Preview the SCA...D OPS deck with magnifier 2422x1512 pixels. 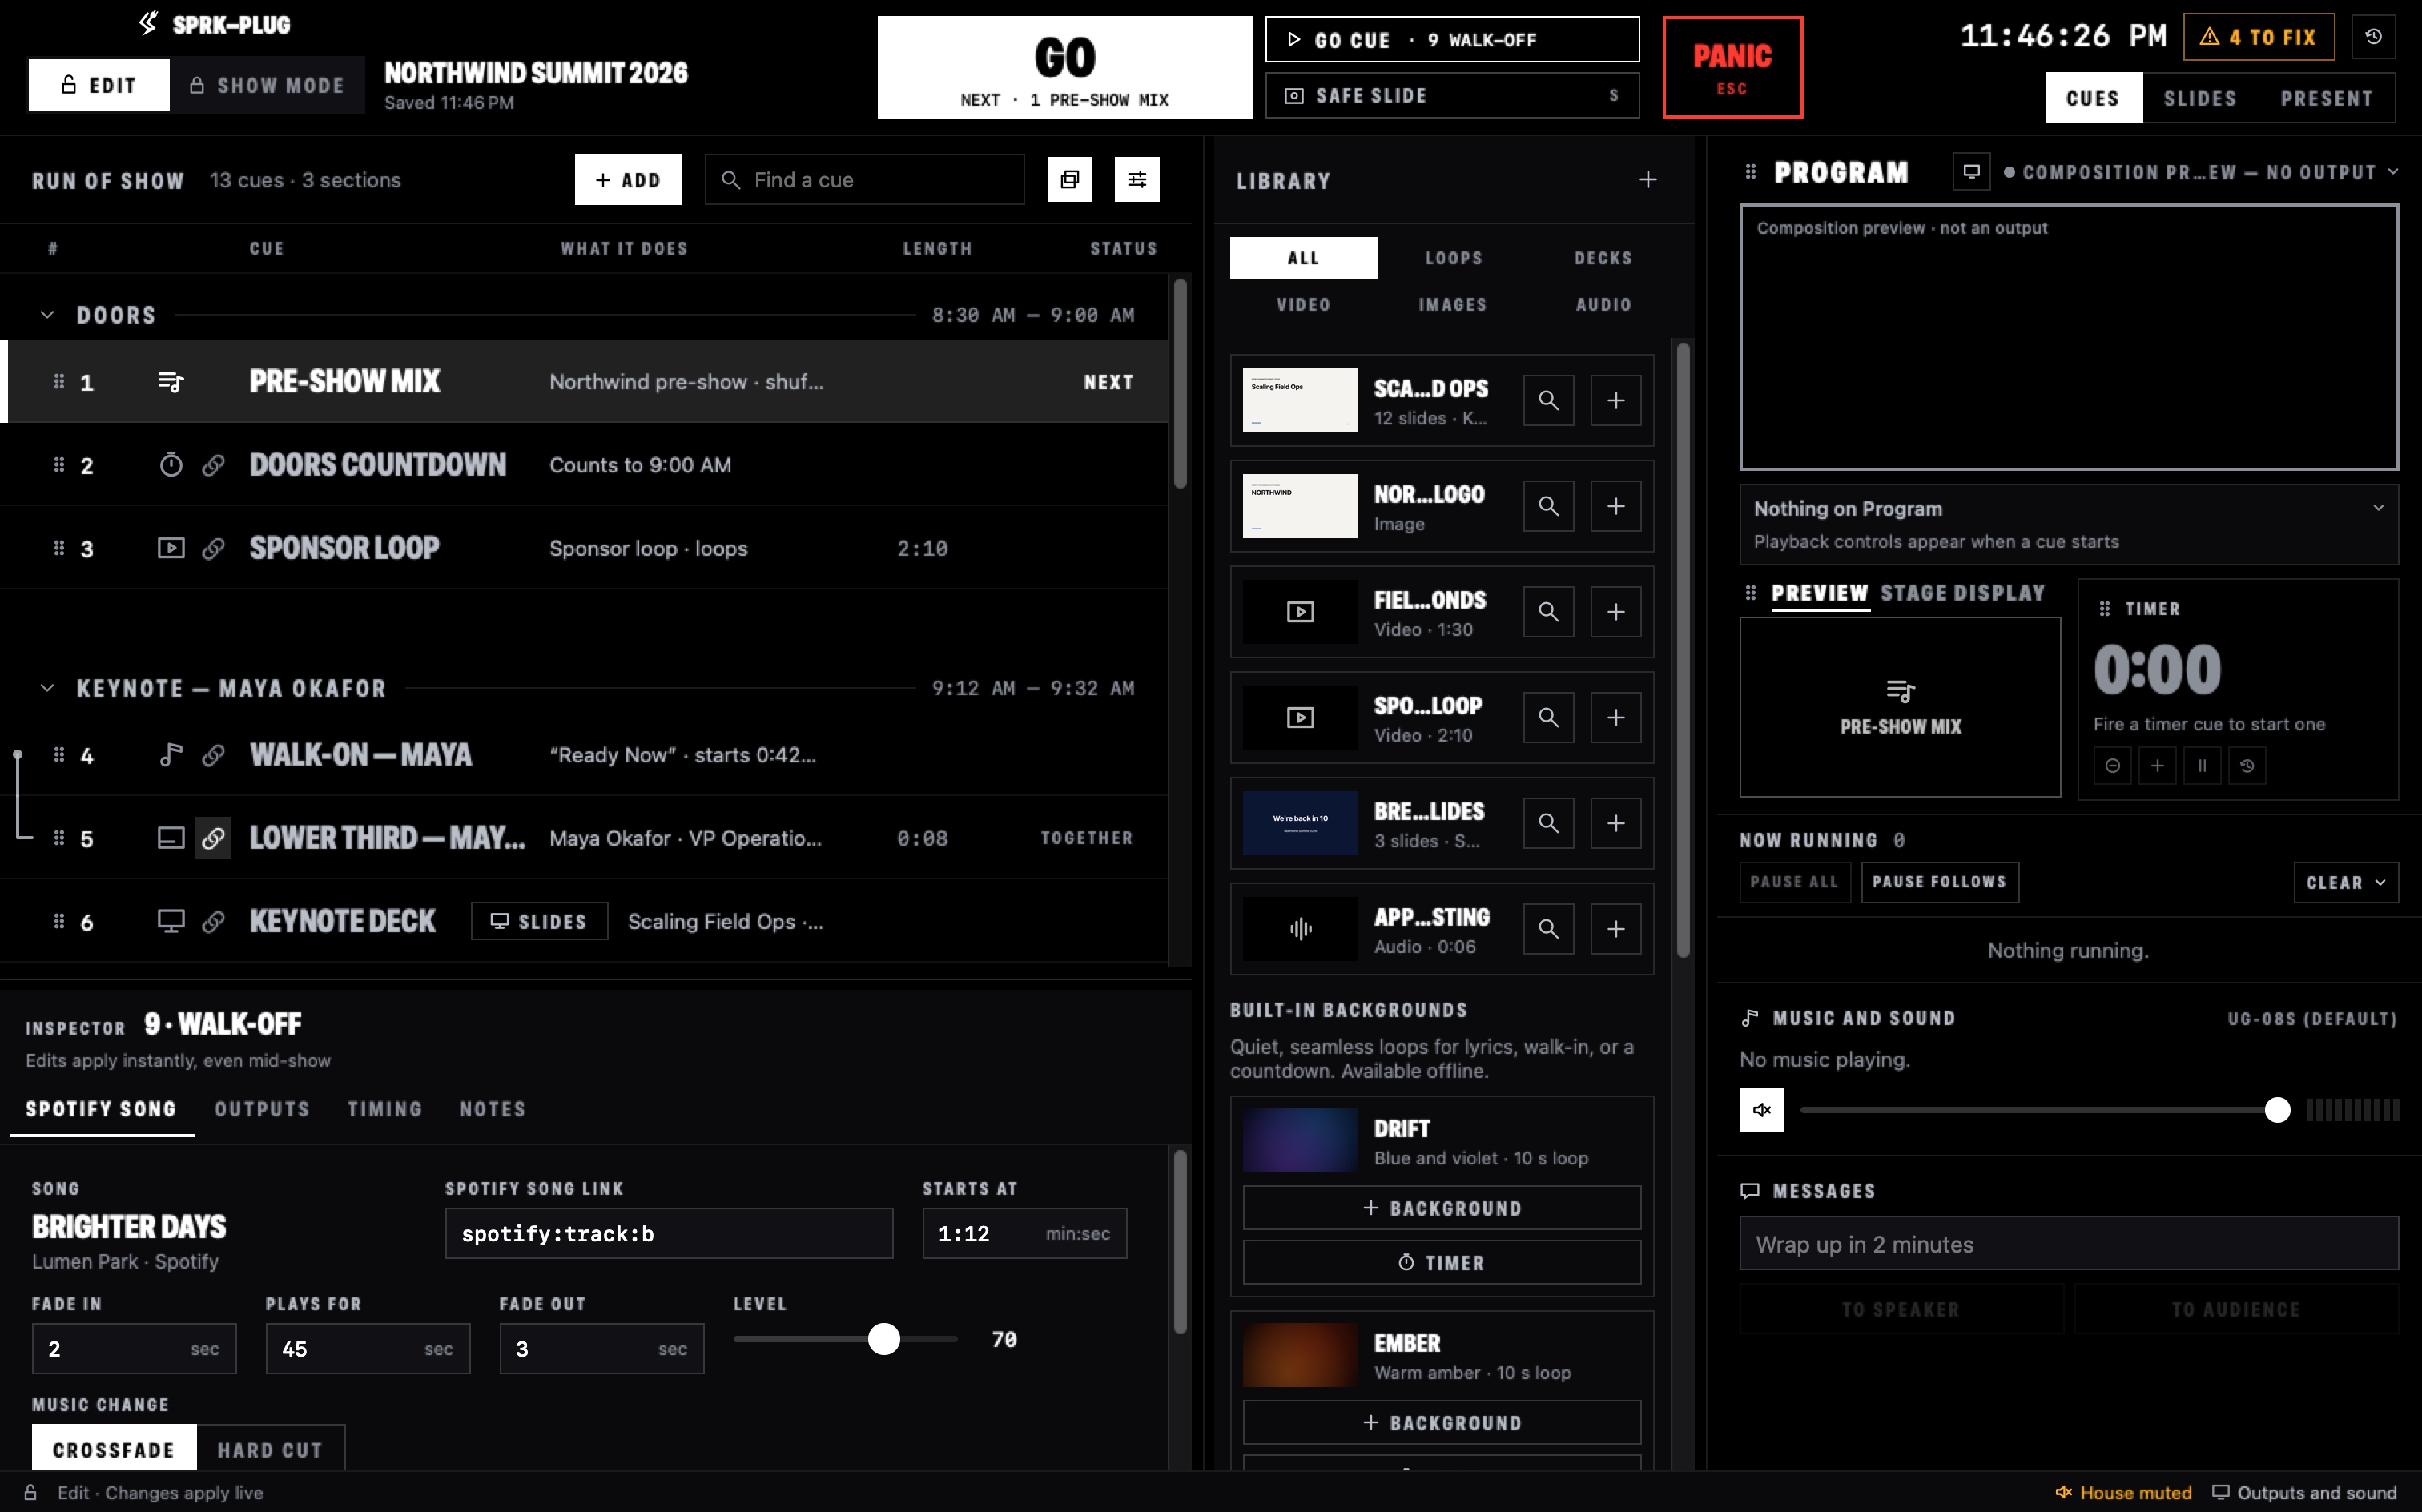coord(1548,400)
